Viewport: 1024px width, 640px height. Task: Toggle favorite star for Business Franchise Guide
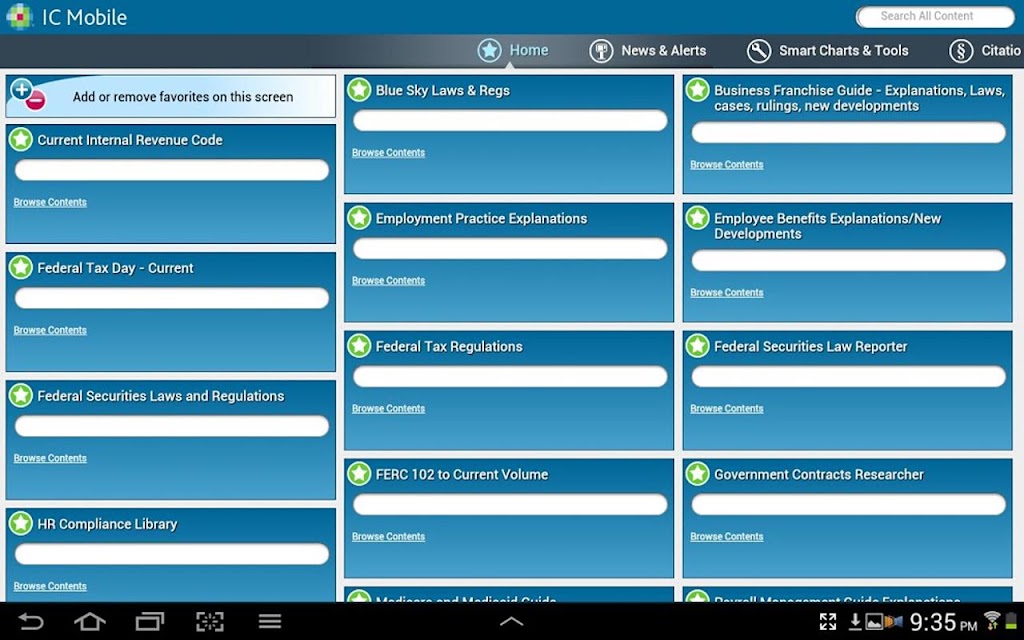pyautogui.click(x=697, y=89)
